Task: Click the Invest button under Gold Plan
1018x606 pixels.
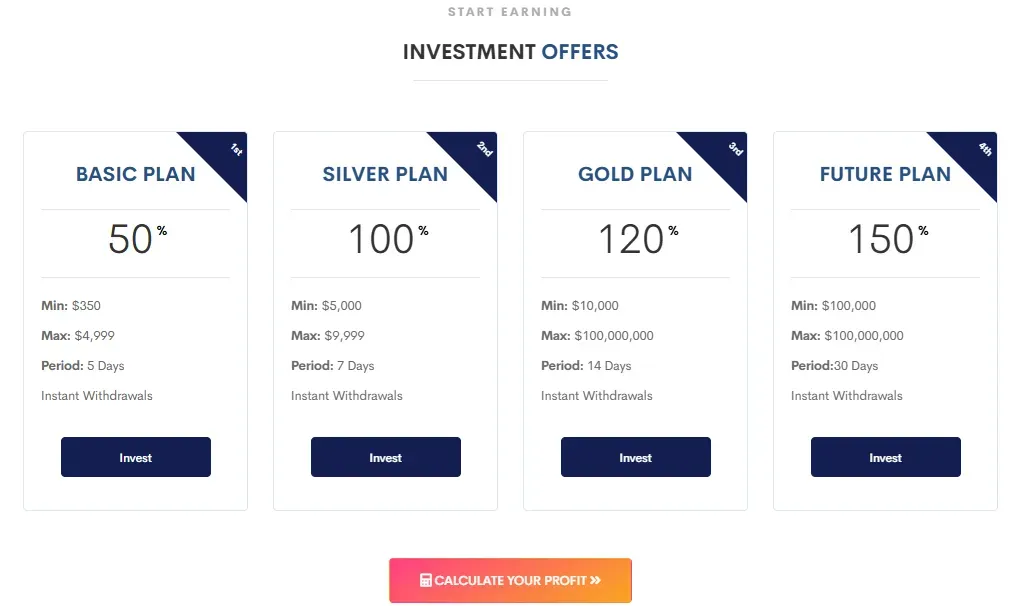Action: [x=635, y=457]
